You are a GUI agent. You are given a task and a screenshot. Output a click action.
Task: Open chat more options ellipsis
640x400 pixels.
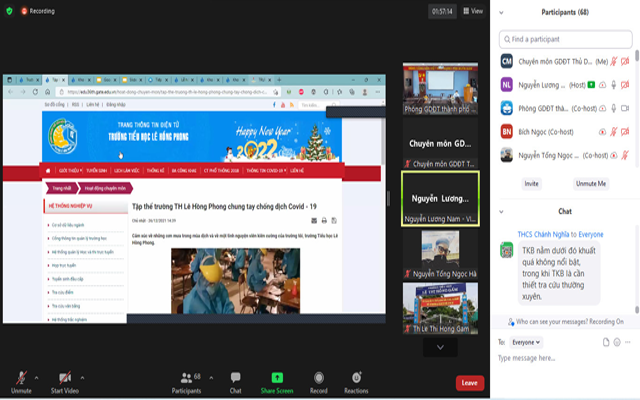(628, 342)
